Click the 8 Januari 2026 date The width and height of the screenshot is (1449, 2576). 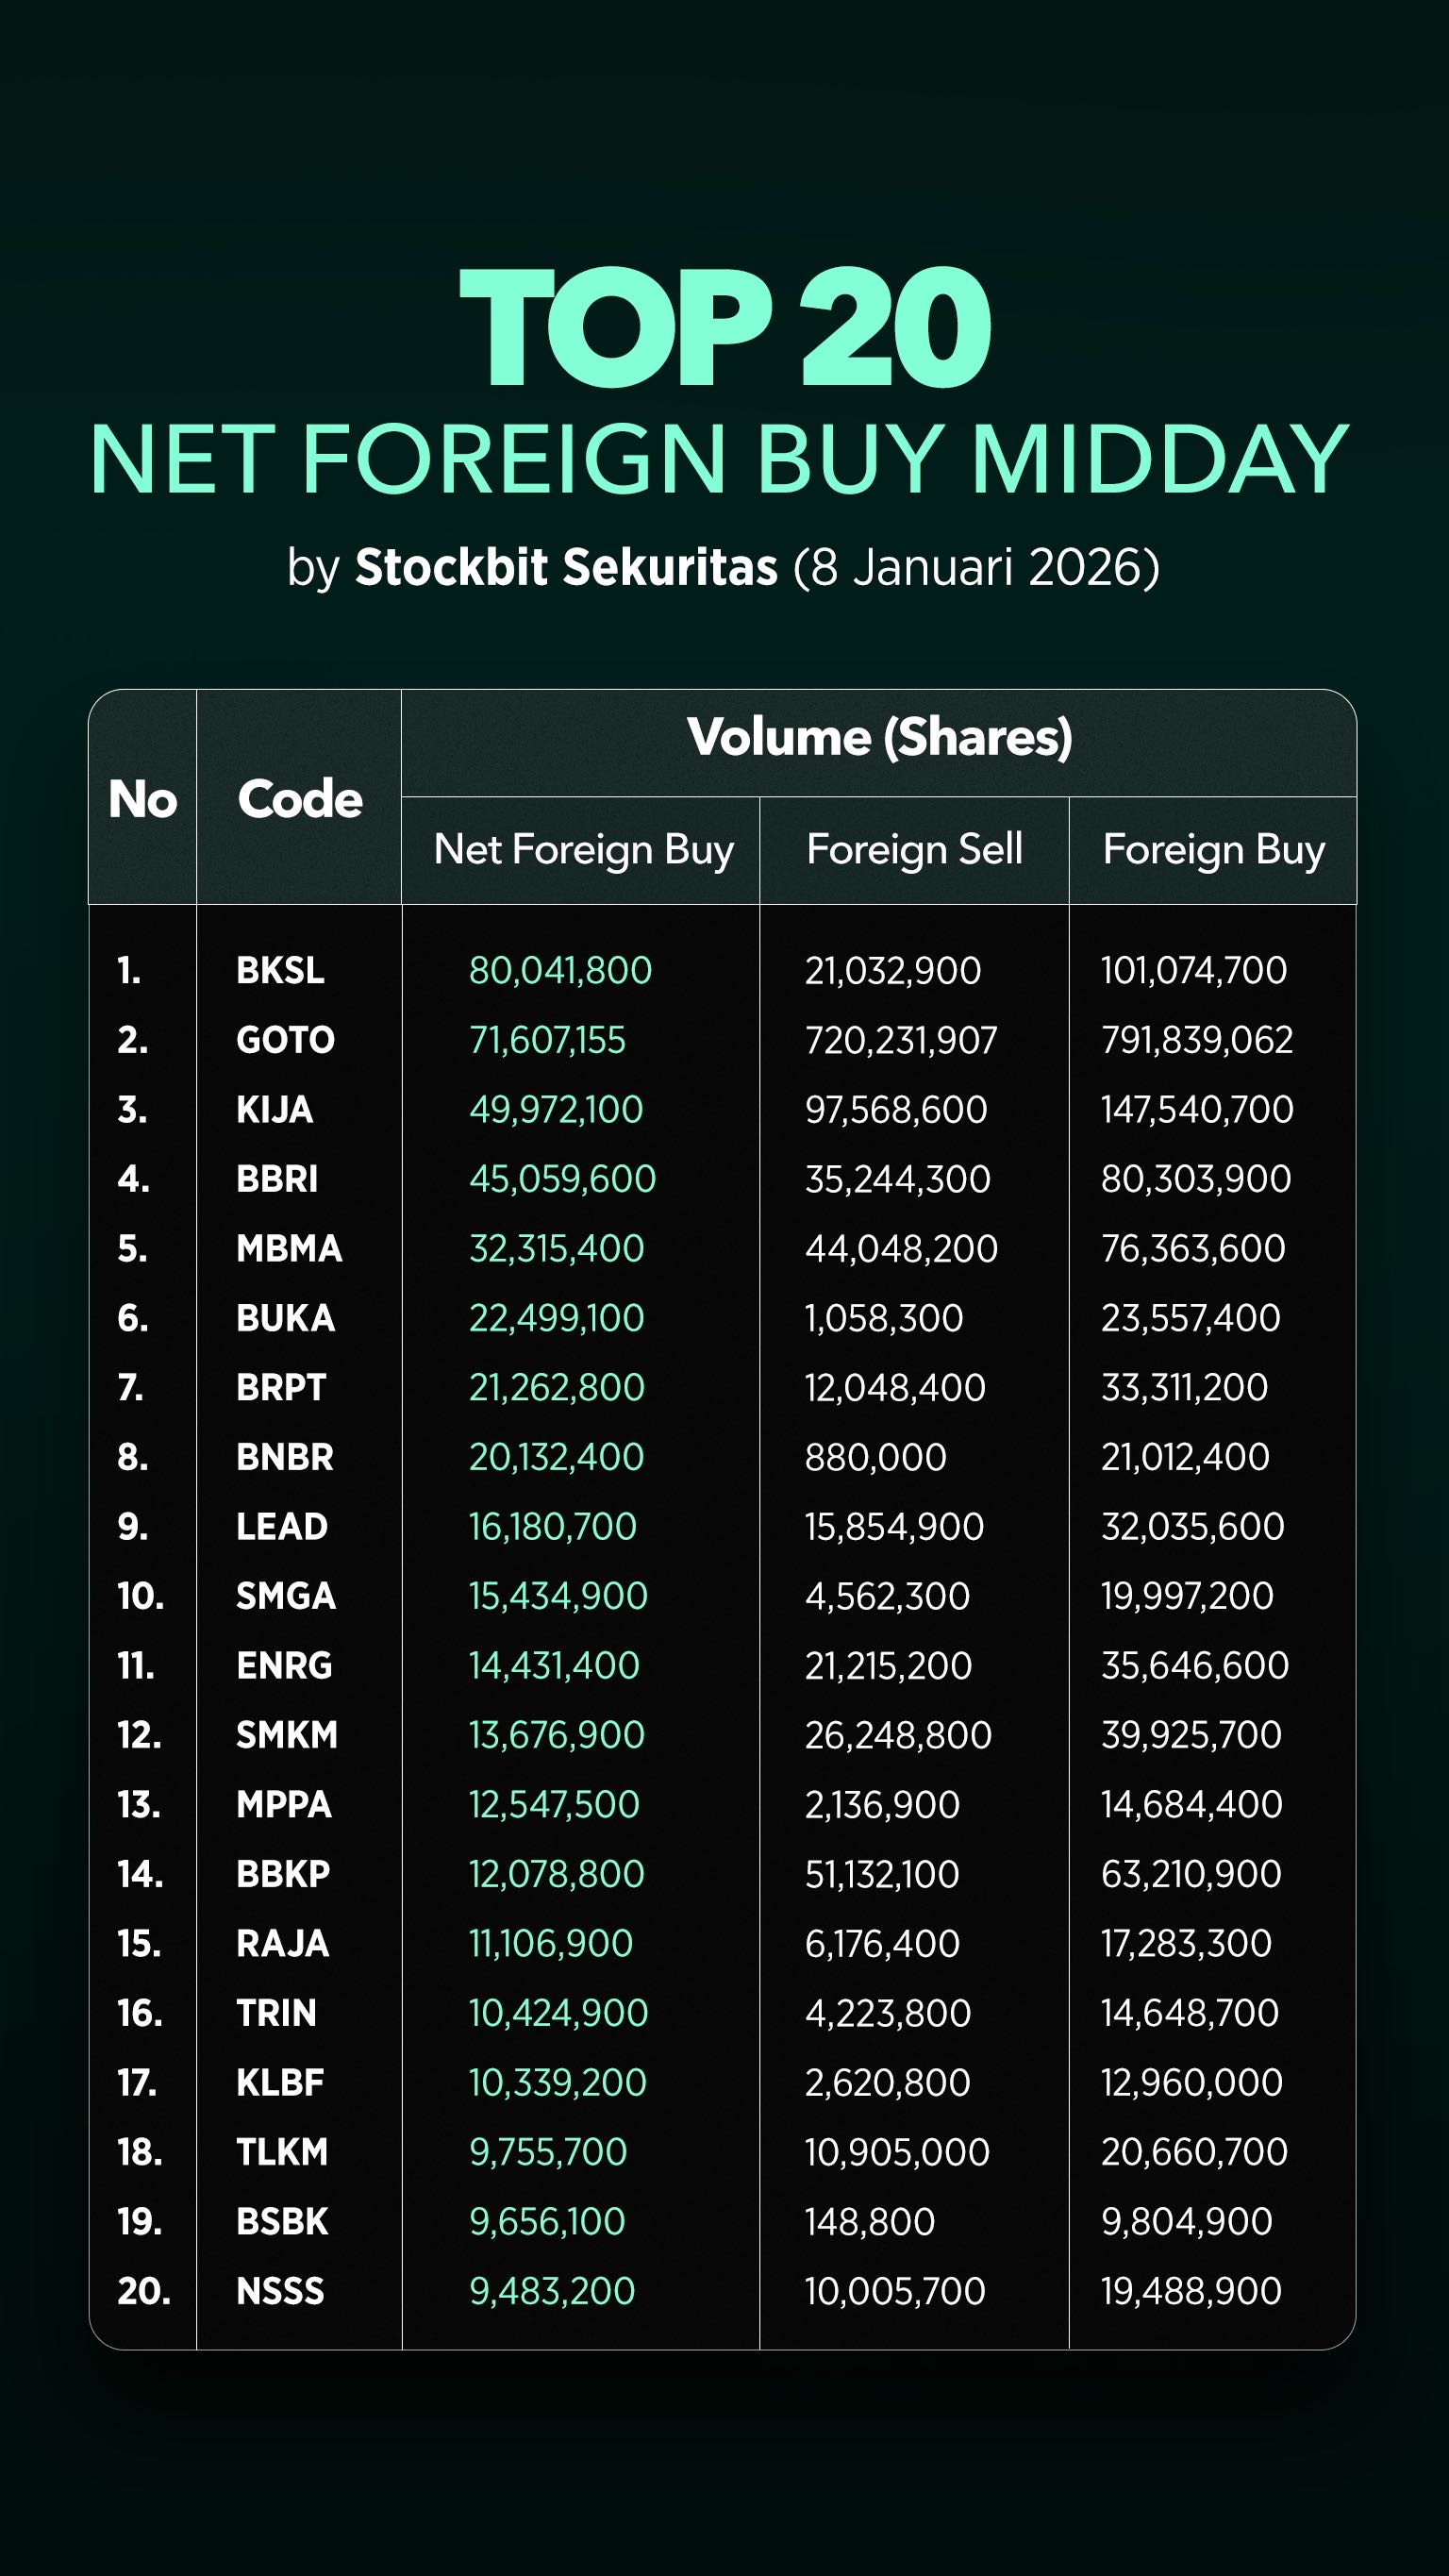976,567
